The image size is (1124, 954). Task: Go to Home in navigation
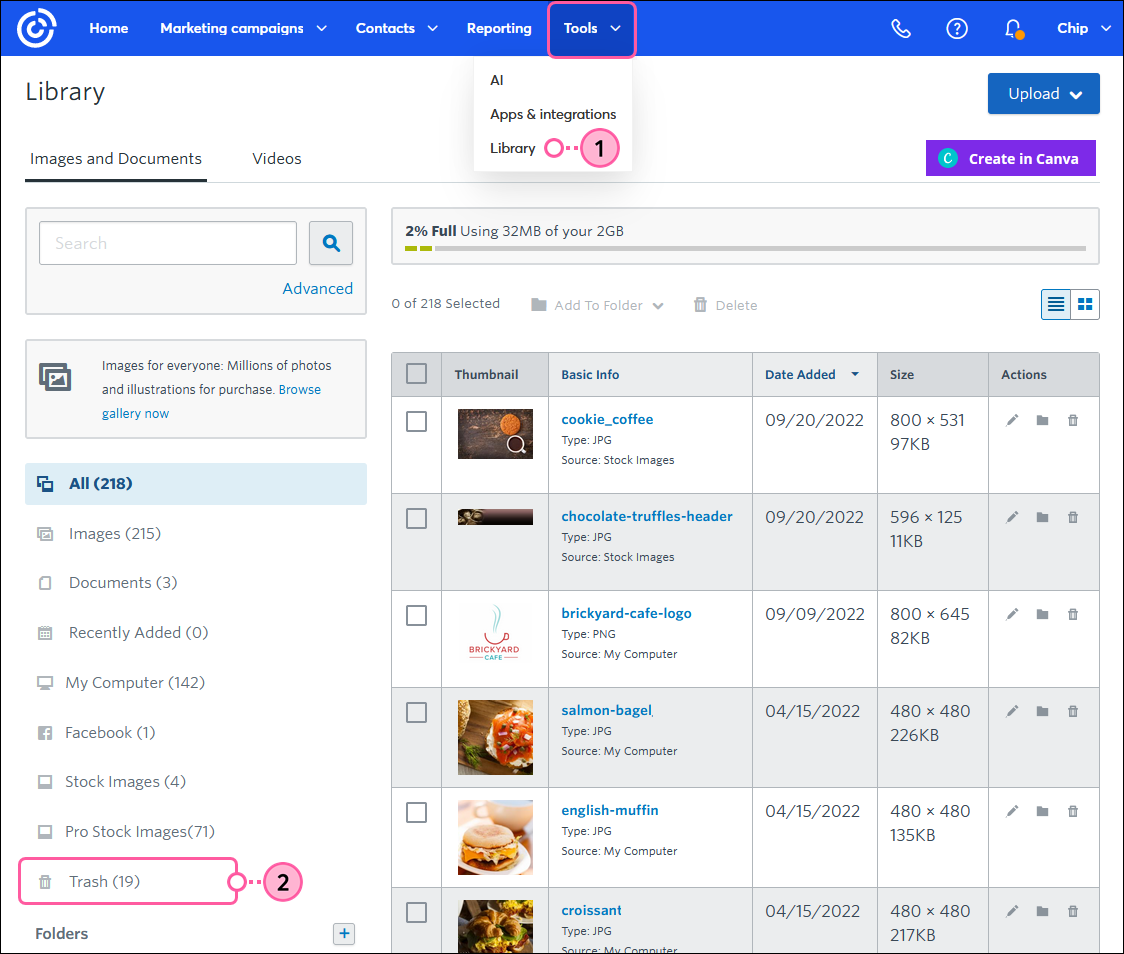[x=109, y=28]
